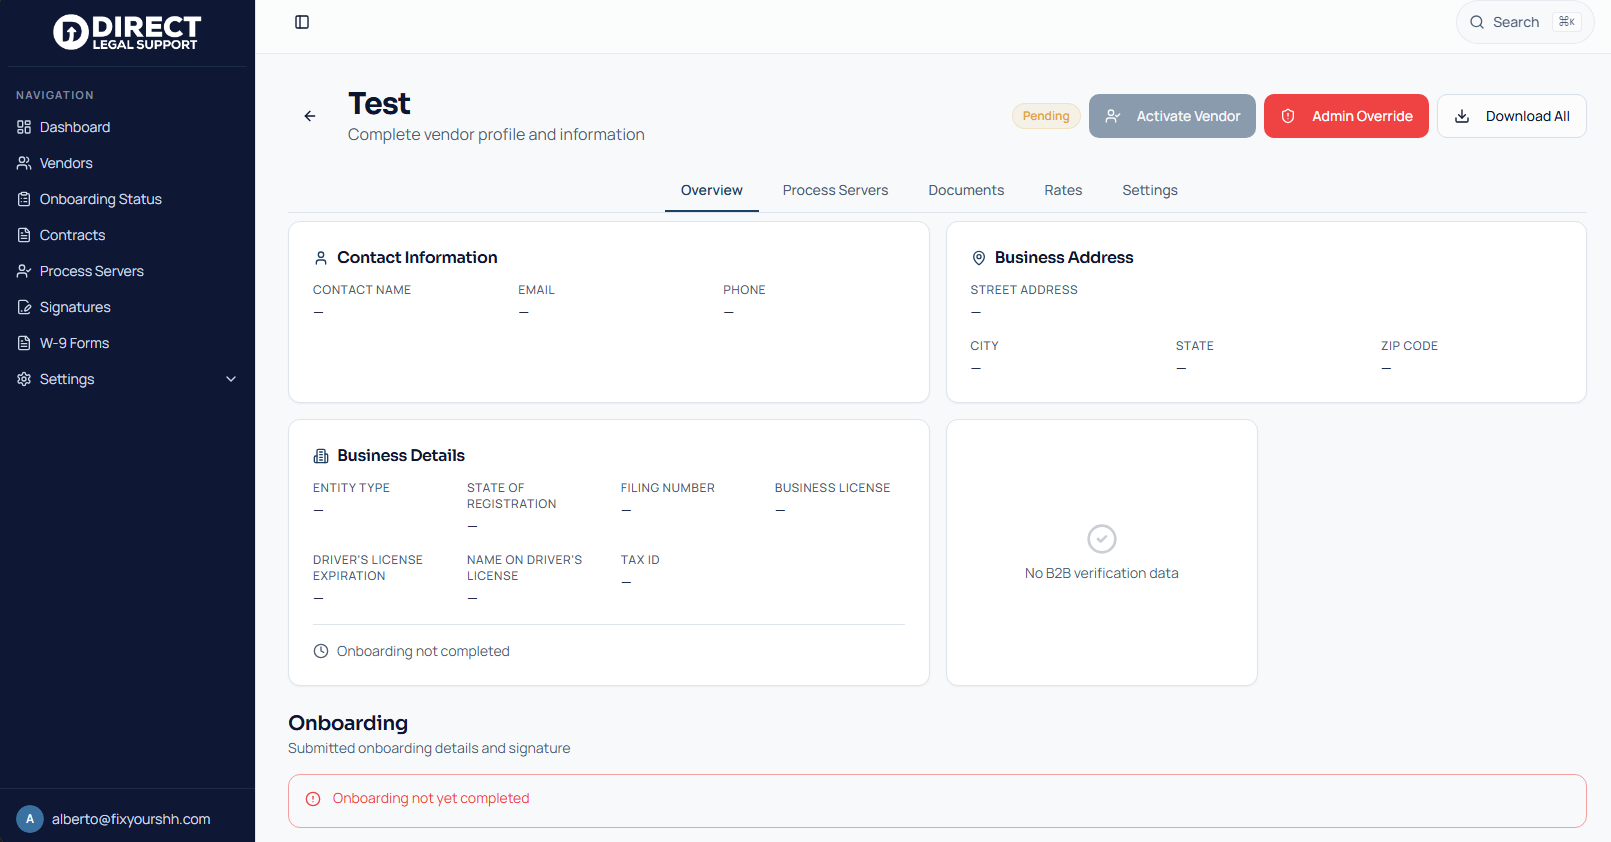Toggle the sidebar collapse icon

pos(302,22)
